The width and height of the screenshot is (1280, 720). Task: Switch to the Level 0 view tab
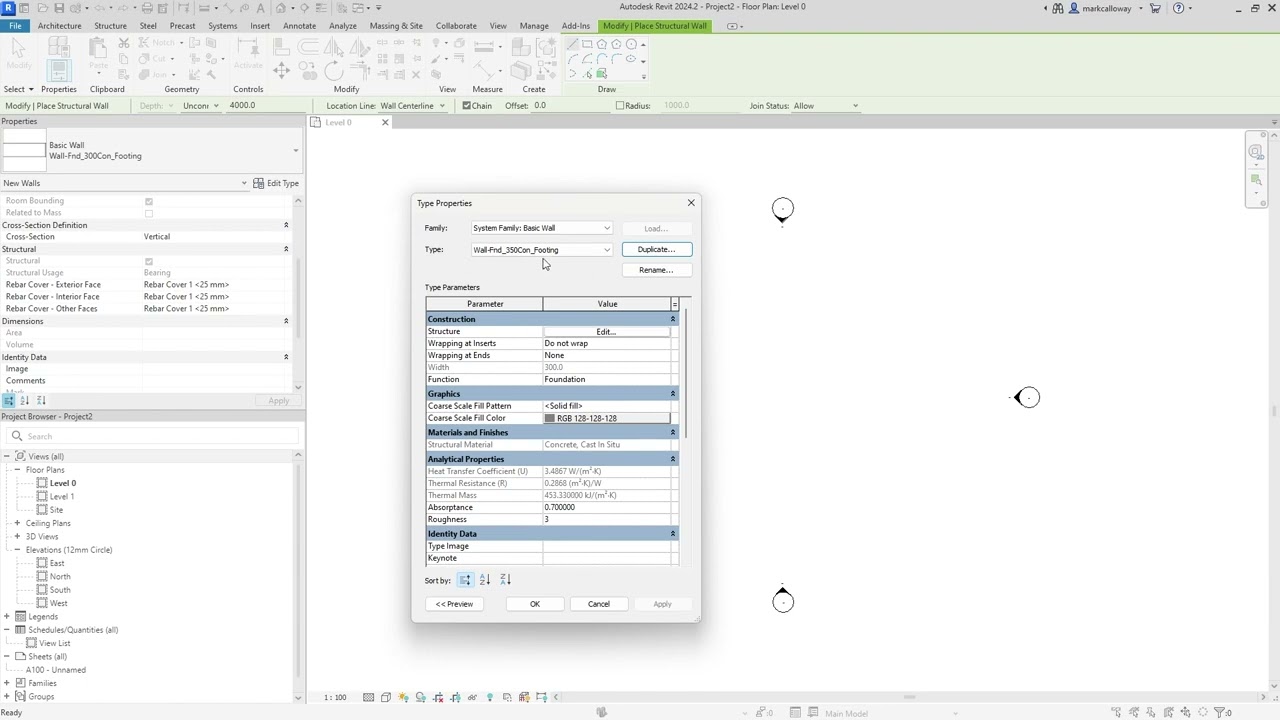(340, 122)
